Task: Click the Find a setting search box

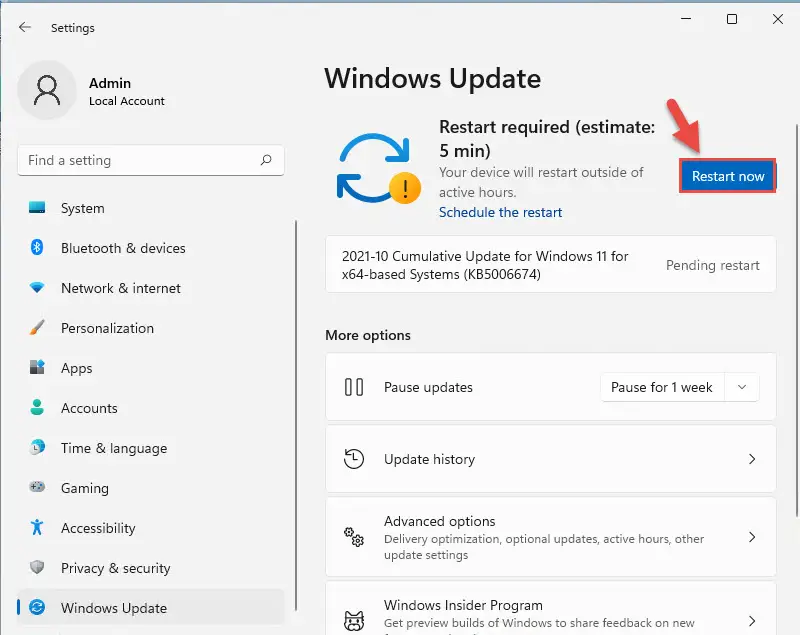Action: 140,160
